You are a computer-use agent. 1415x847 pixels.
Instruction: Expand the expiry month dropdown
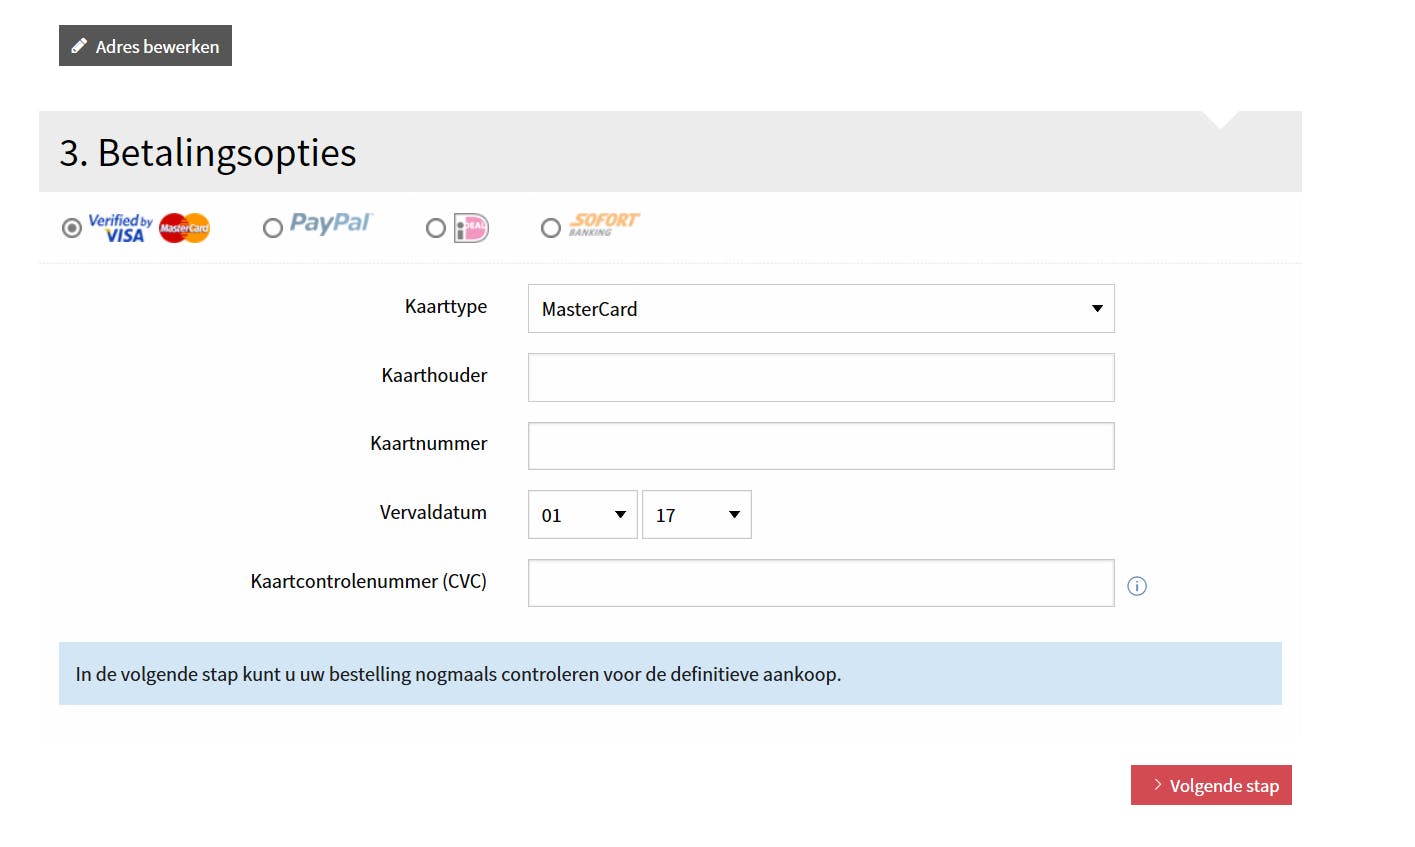tap(582, 515)
